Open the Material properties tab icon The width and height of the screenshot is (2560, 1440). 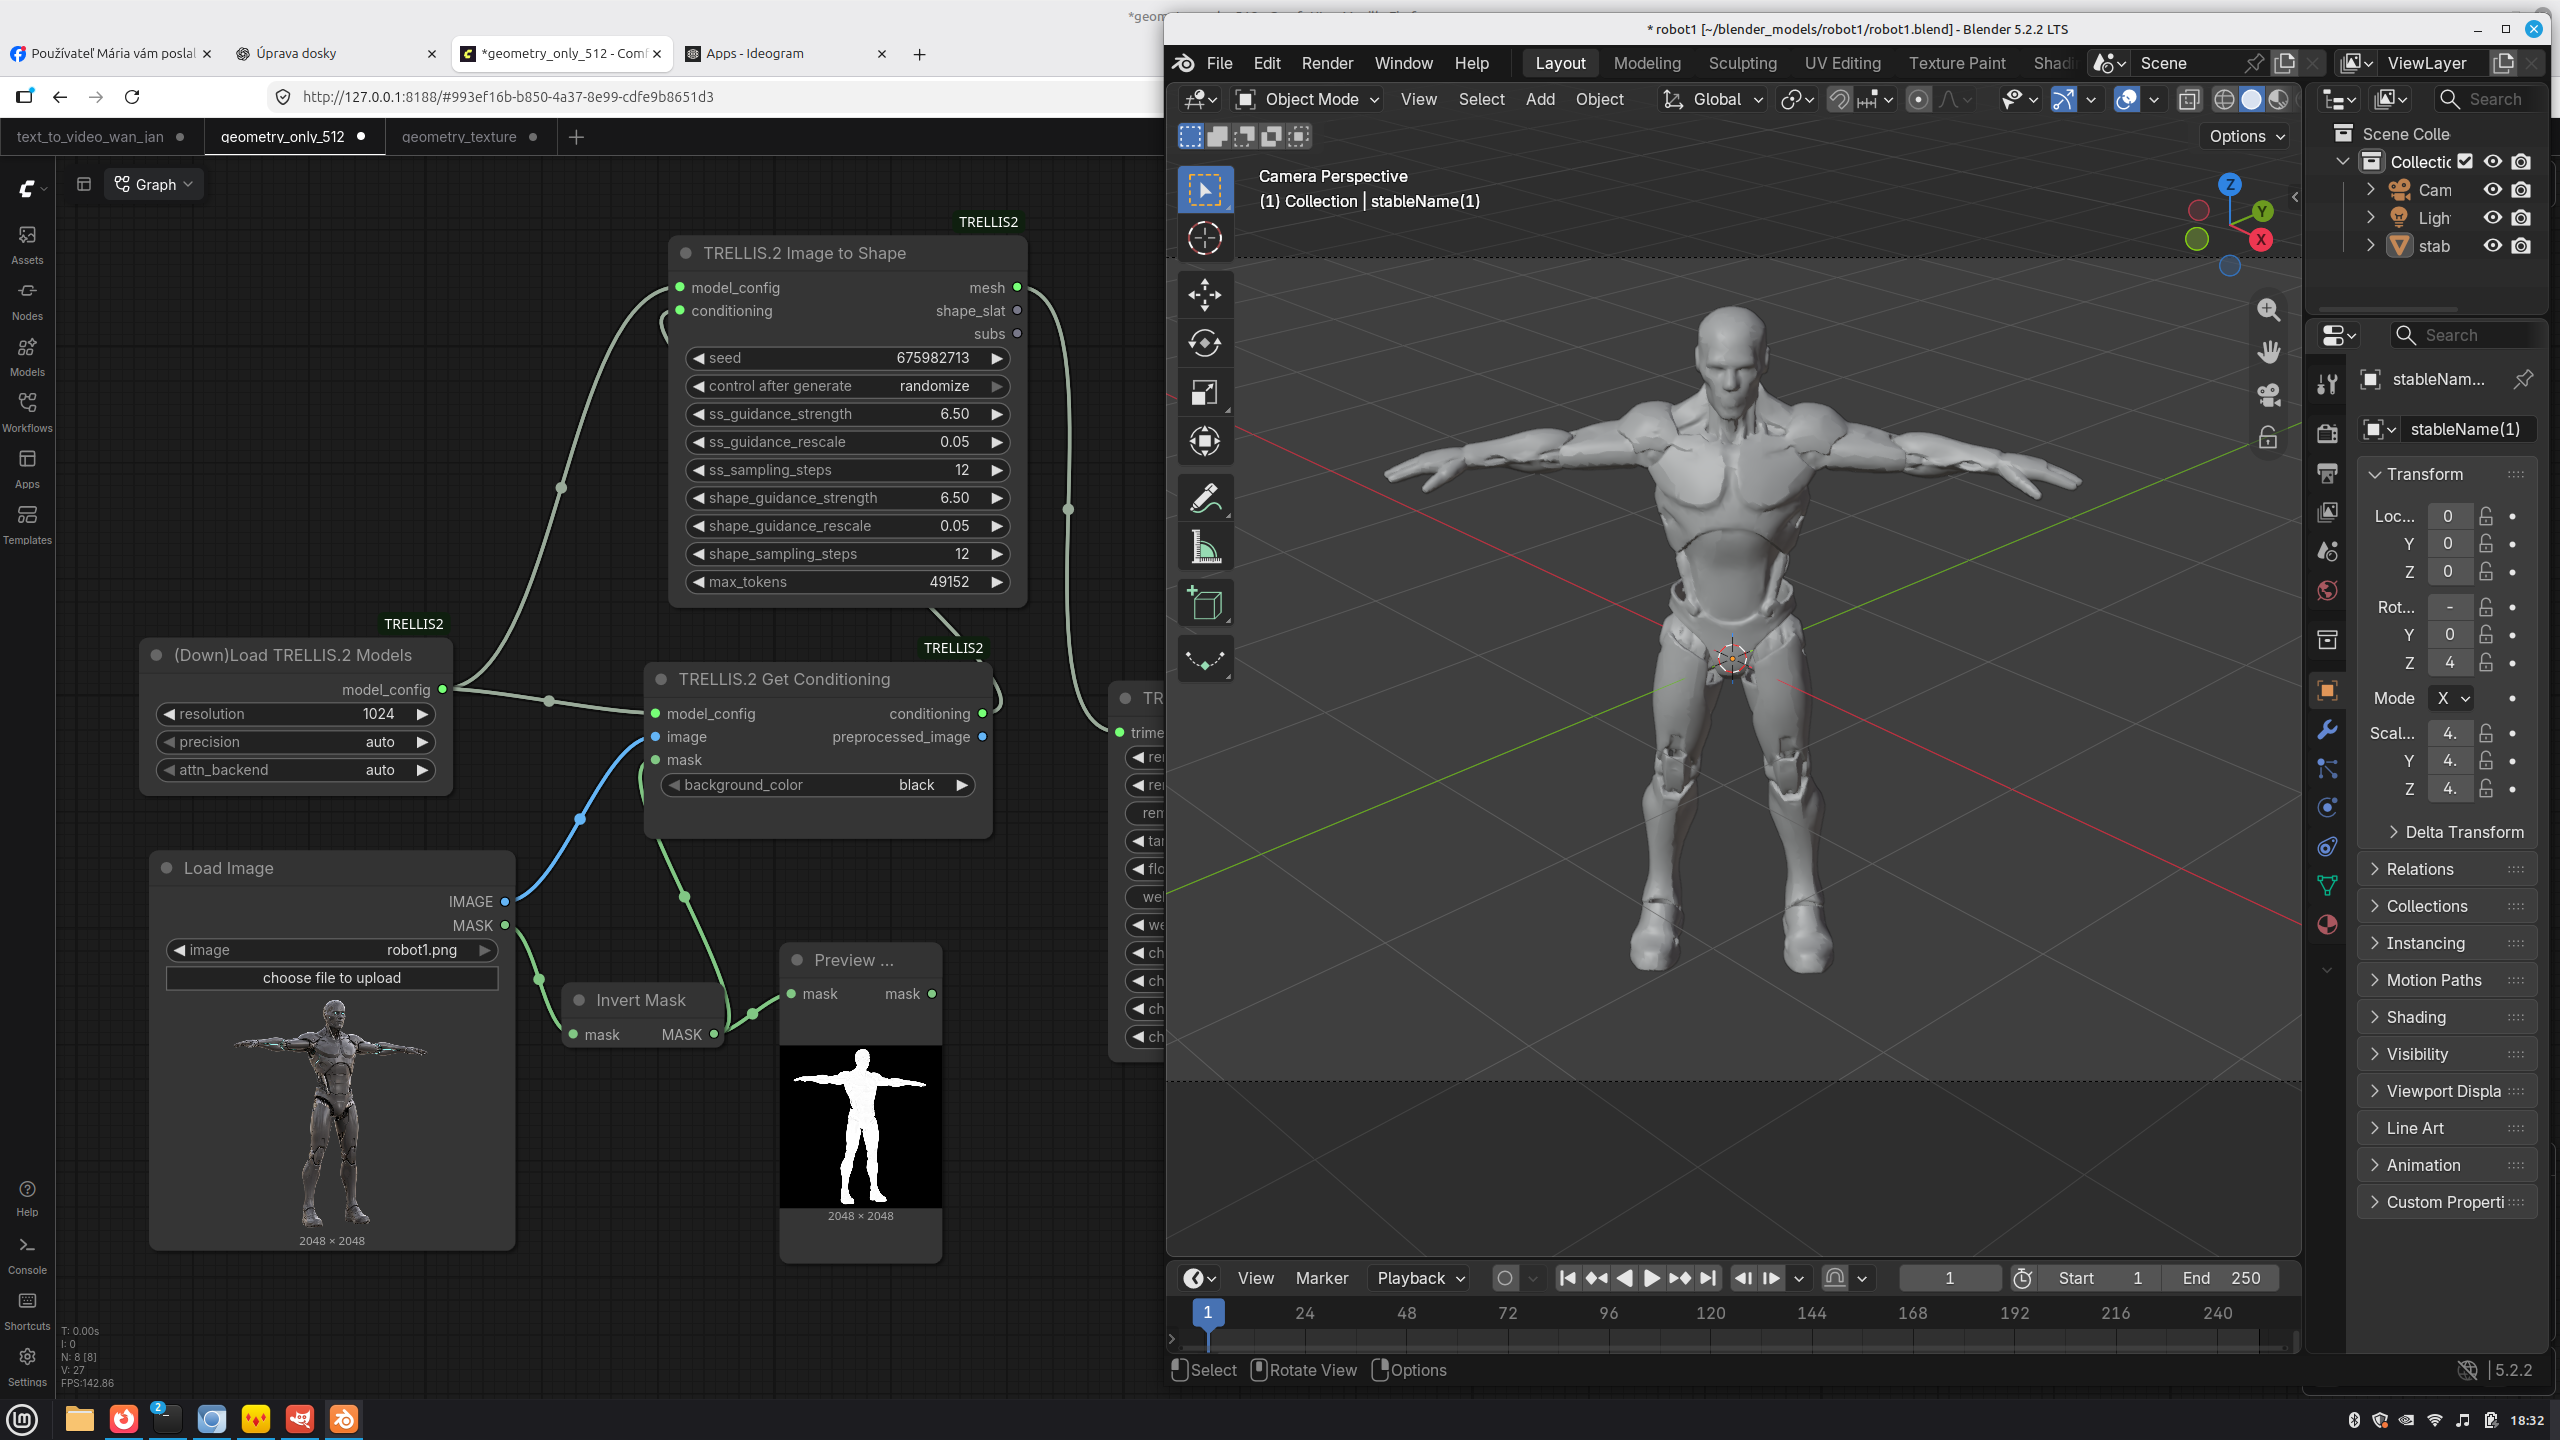tap(2327, 924)
